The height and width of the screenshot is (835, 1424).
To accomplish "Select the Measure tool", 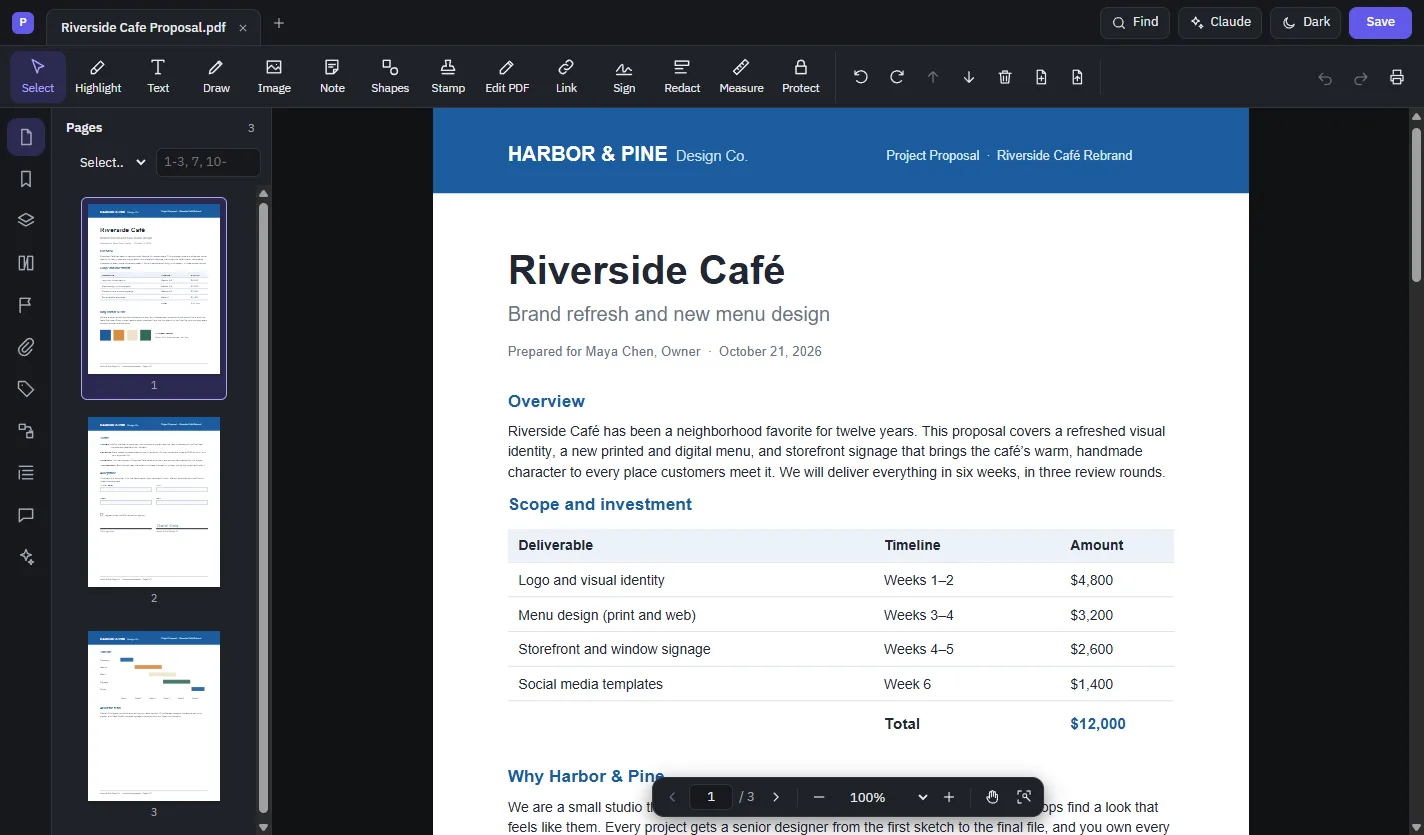I will coord(741,77).
